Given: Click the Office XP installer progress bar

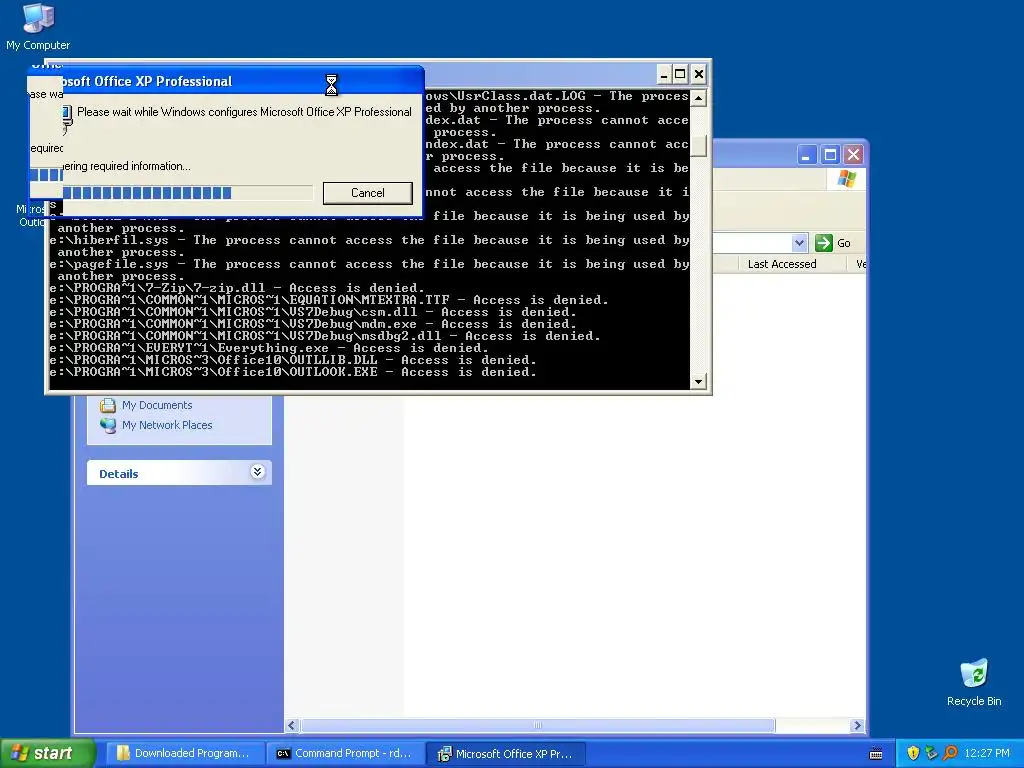Looking at the screenshot, I should pos(187,193).
